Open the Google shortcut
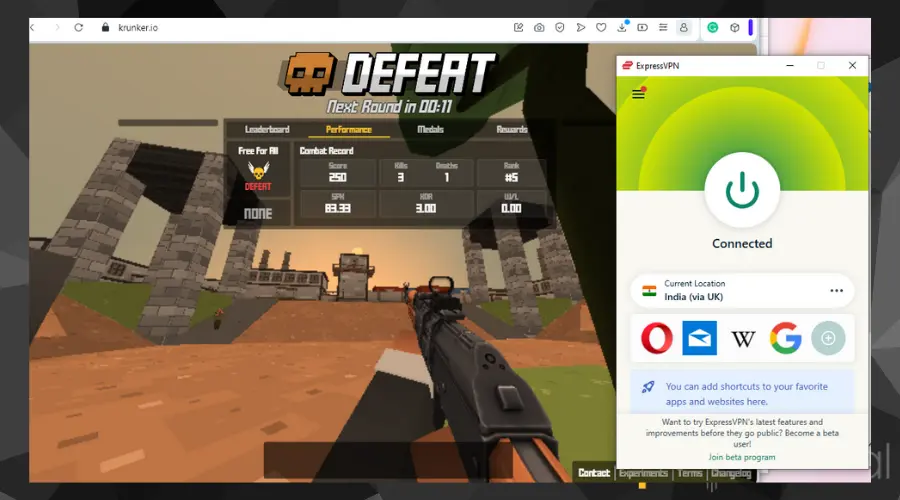 click(x=786, y=338)
